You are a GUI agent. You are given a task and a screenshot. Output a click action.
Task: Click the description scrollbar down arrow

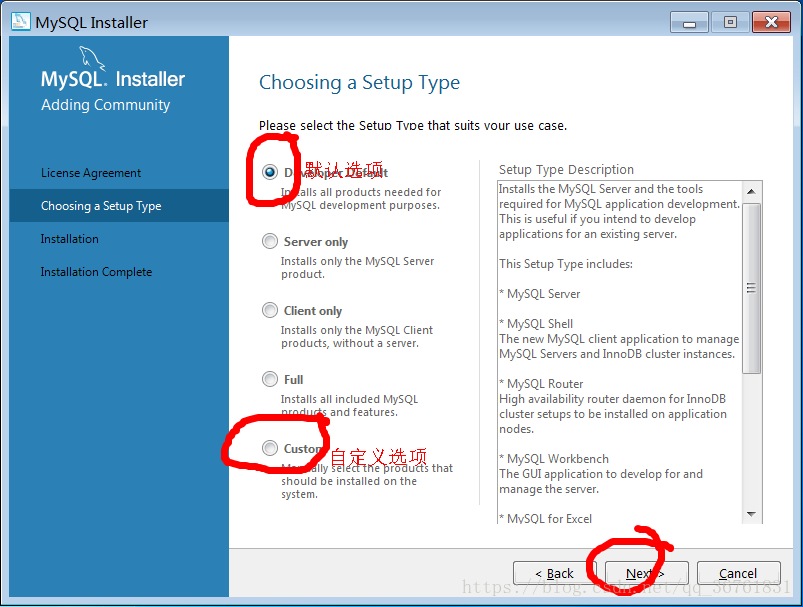pos(751,514)
